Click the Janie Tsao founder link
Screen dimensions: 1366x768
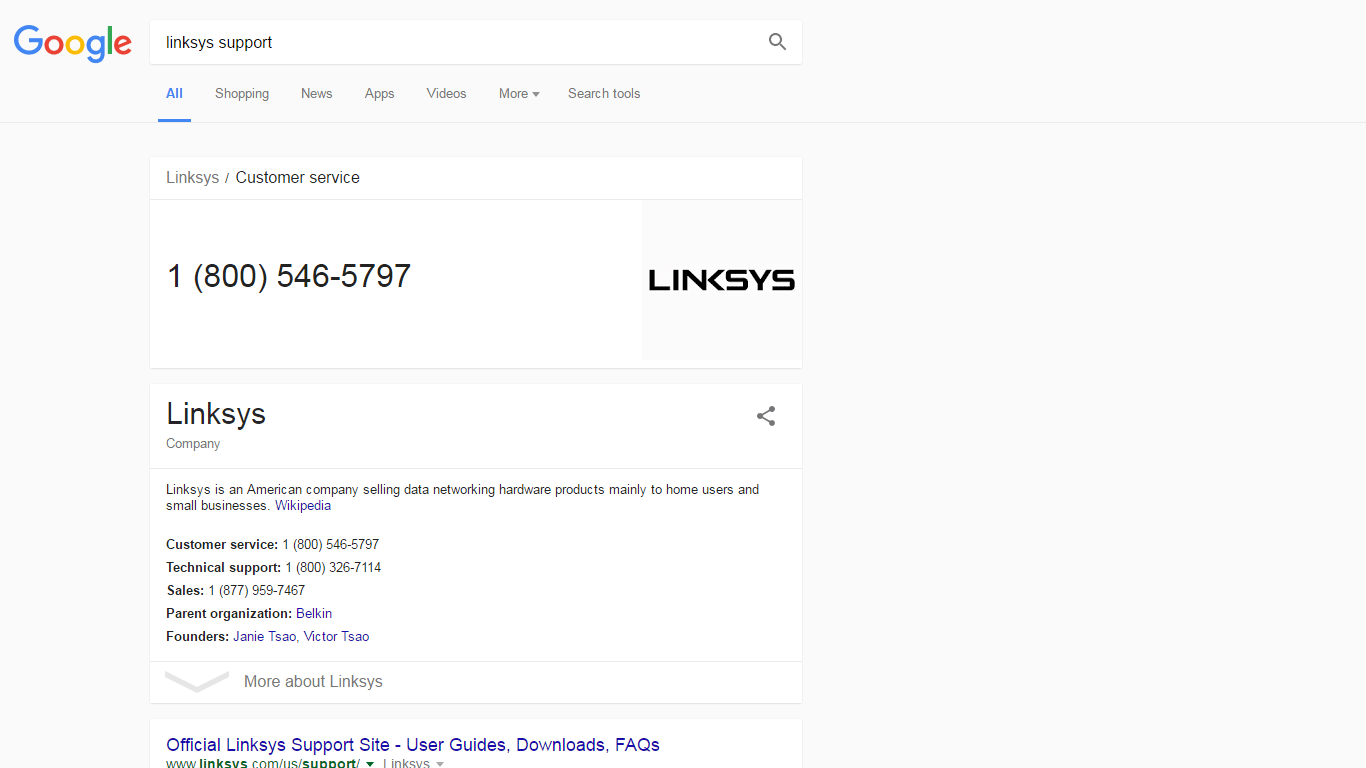(x=264, y=637)
